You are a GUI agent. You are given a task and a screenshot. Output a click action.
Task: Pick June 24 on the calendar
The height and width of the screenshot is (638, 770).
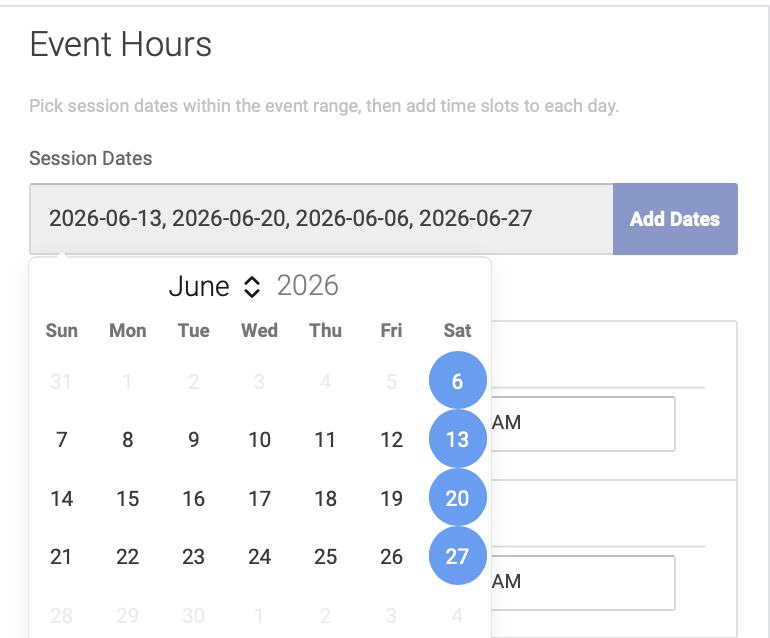pos(259,556)
